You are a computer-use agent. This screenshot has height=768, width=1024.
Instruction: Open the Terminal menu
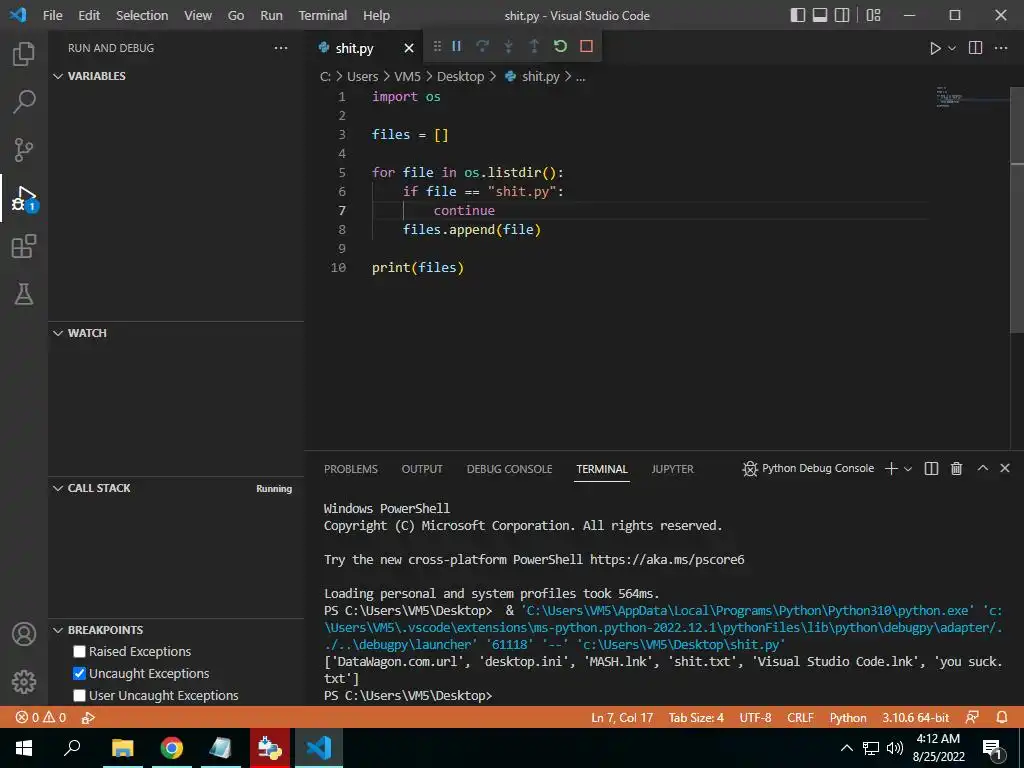[323, 15]
